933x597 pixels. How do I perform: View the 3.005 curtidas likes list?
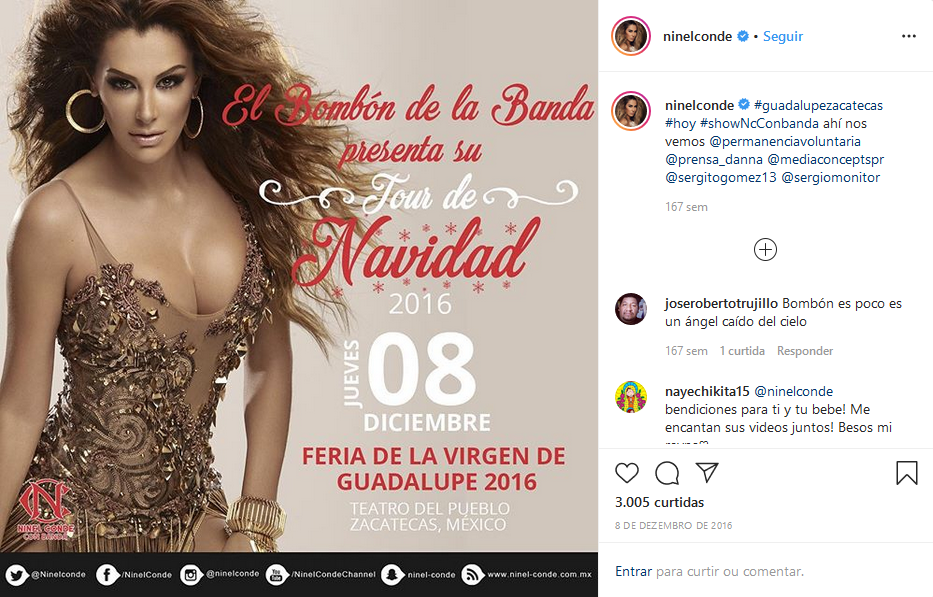pos(659,502)
